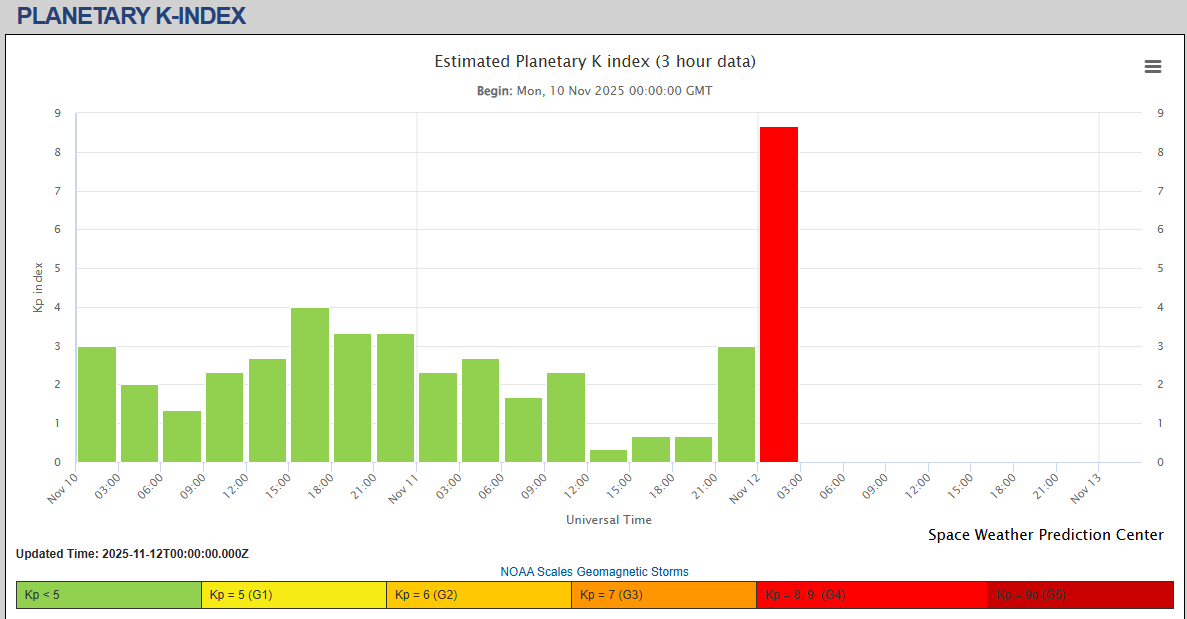The image size is (1187, 619).
Task: Click the Nov 11 x-axis date label
Action: point(403,489)
